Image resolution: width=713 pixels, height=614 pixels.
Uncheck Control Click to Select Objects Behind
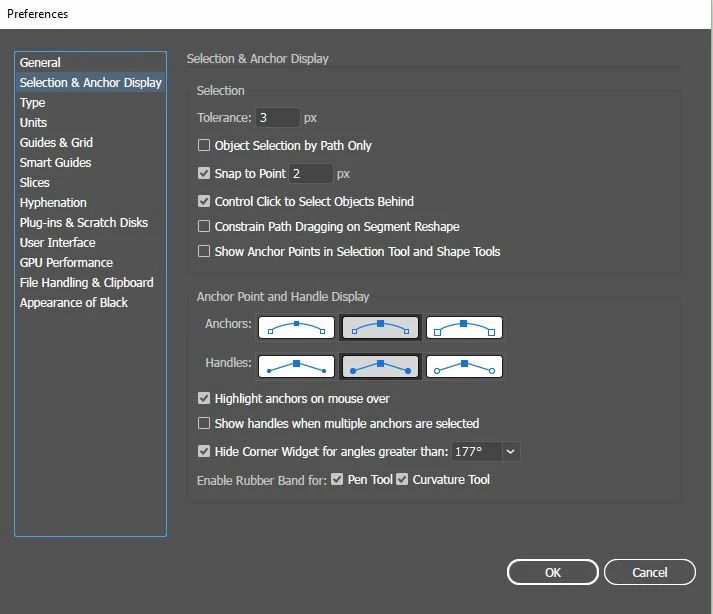tap(204, 201)
